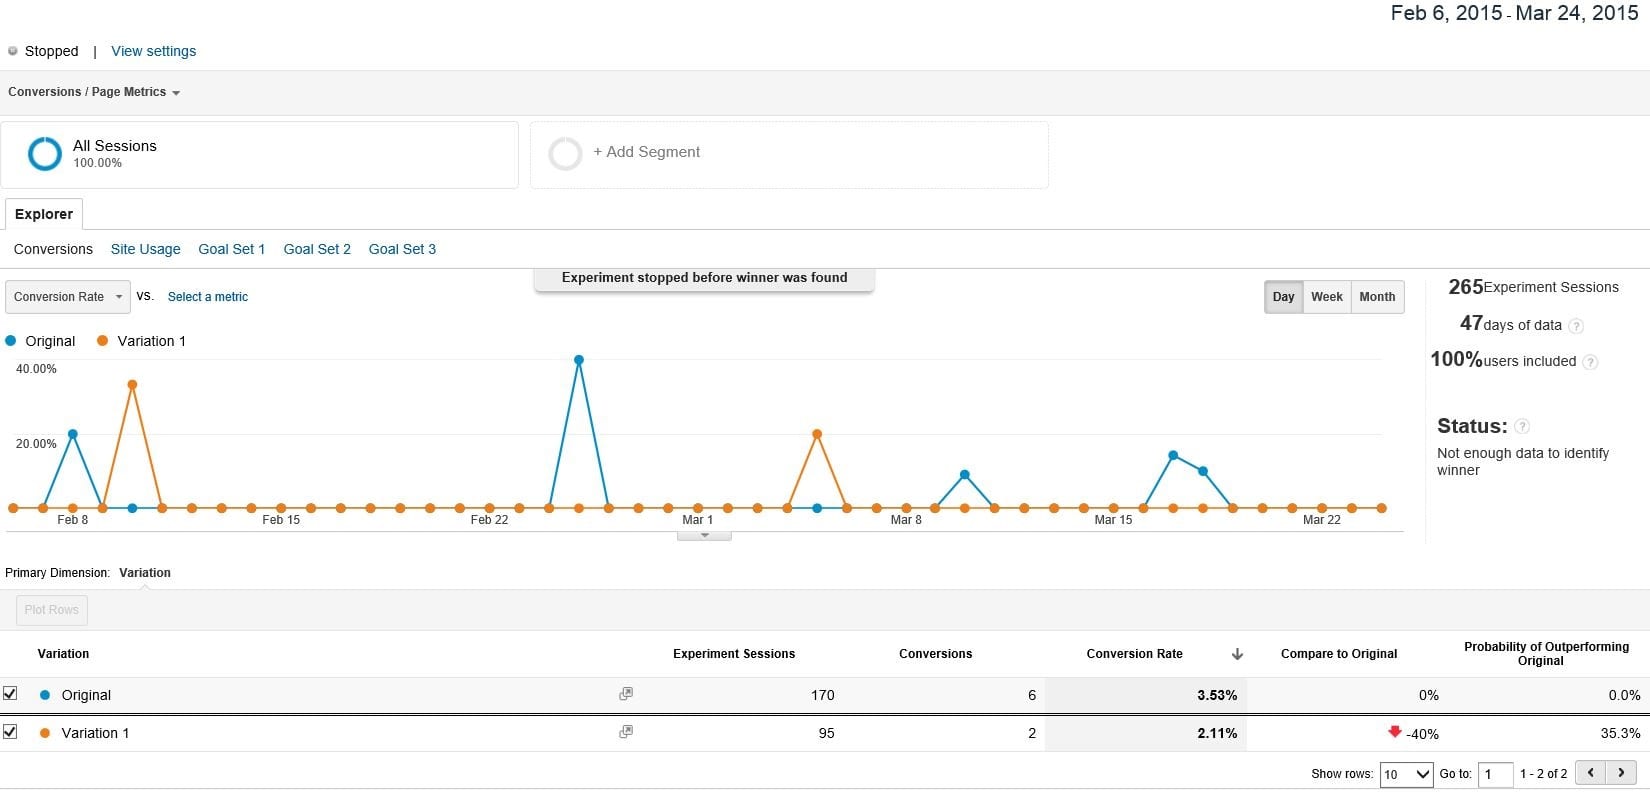Viewport: 1650px width, 798px height.
Task: Open the Goal Set 1 tab
Action: pos(232,249)
